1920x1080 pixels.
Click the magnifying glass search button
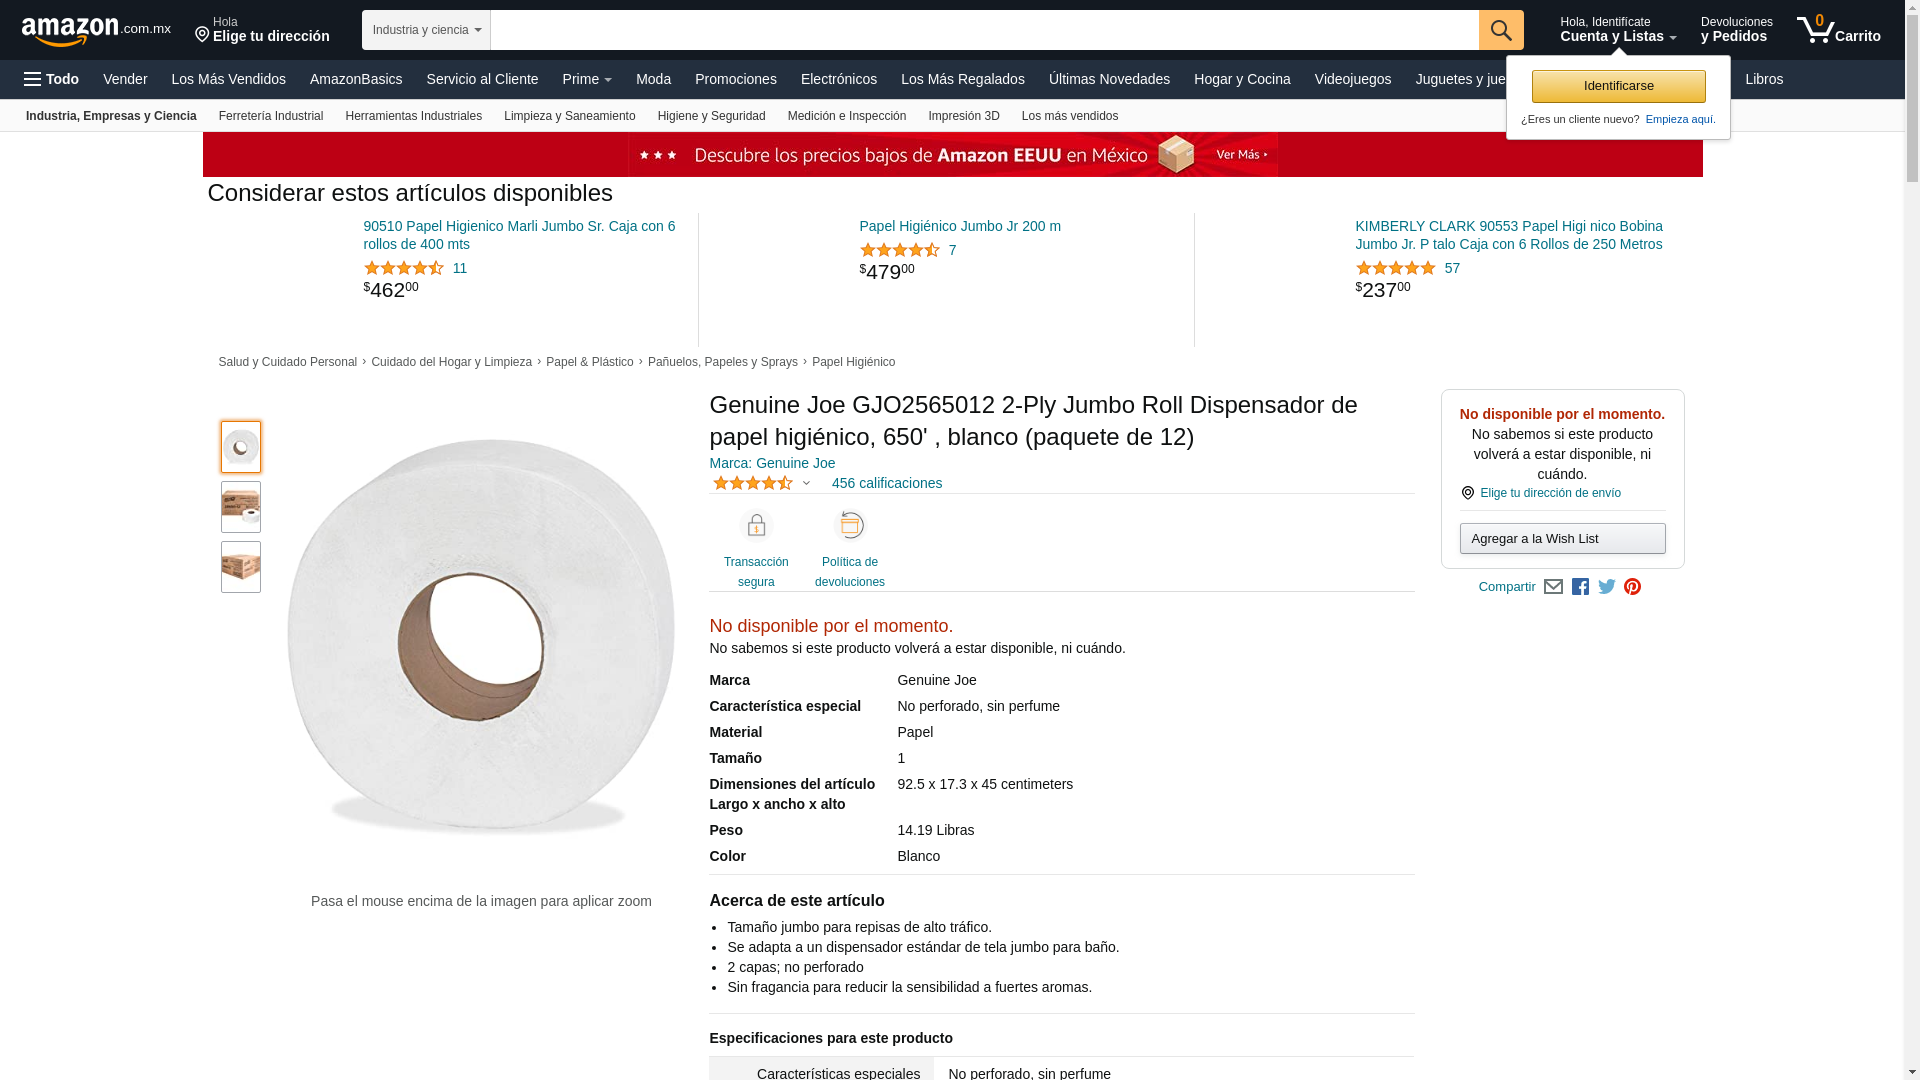coord(1500,30)
